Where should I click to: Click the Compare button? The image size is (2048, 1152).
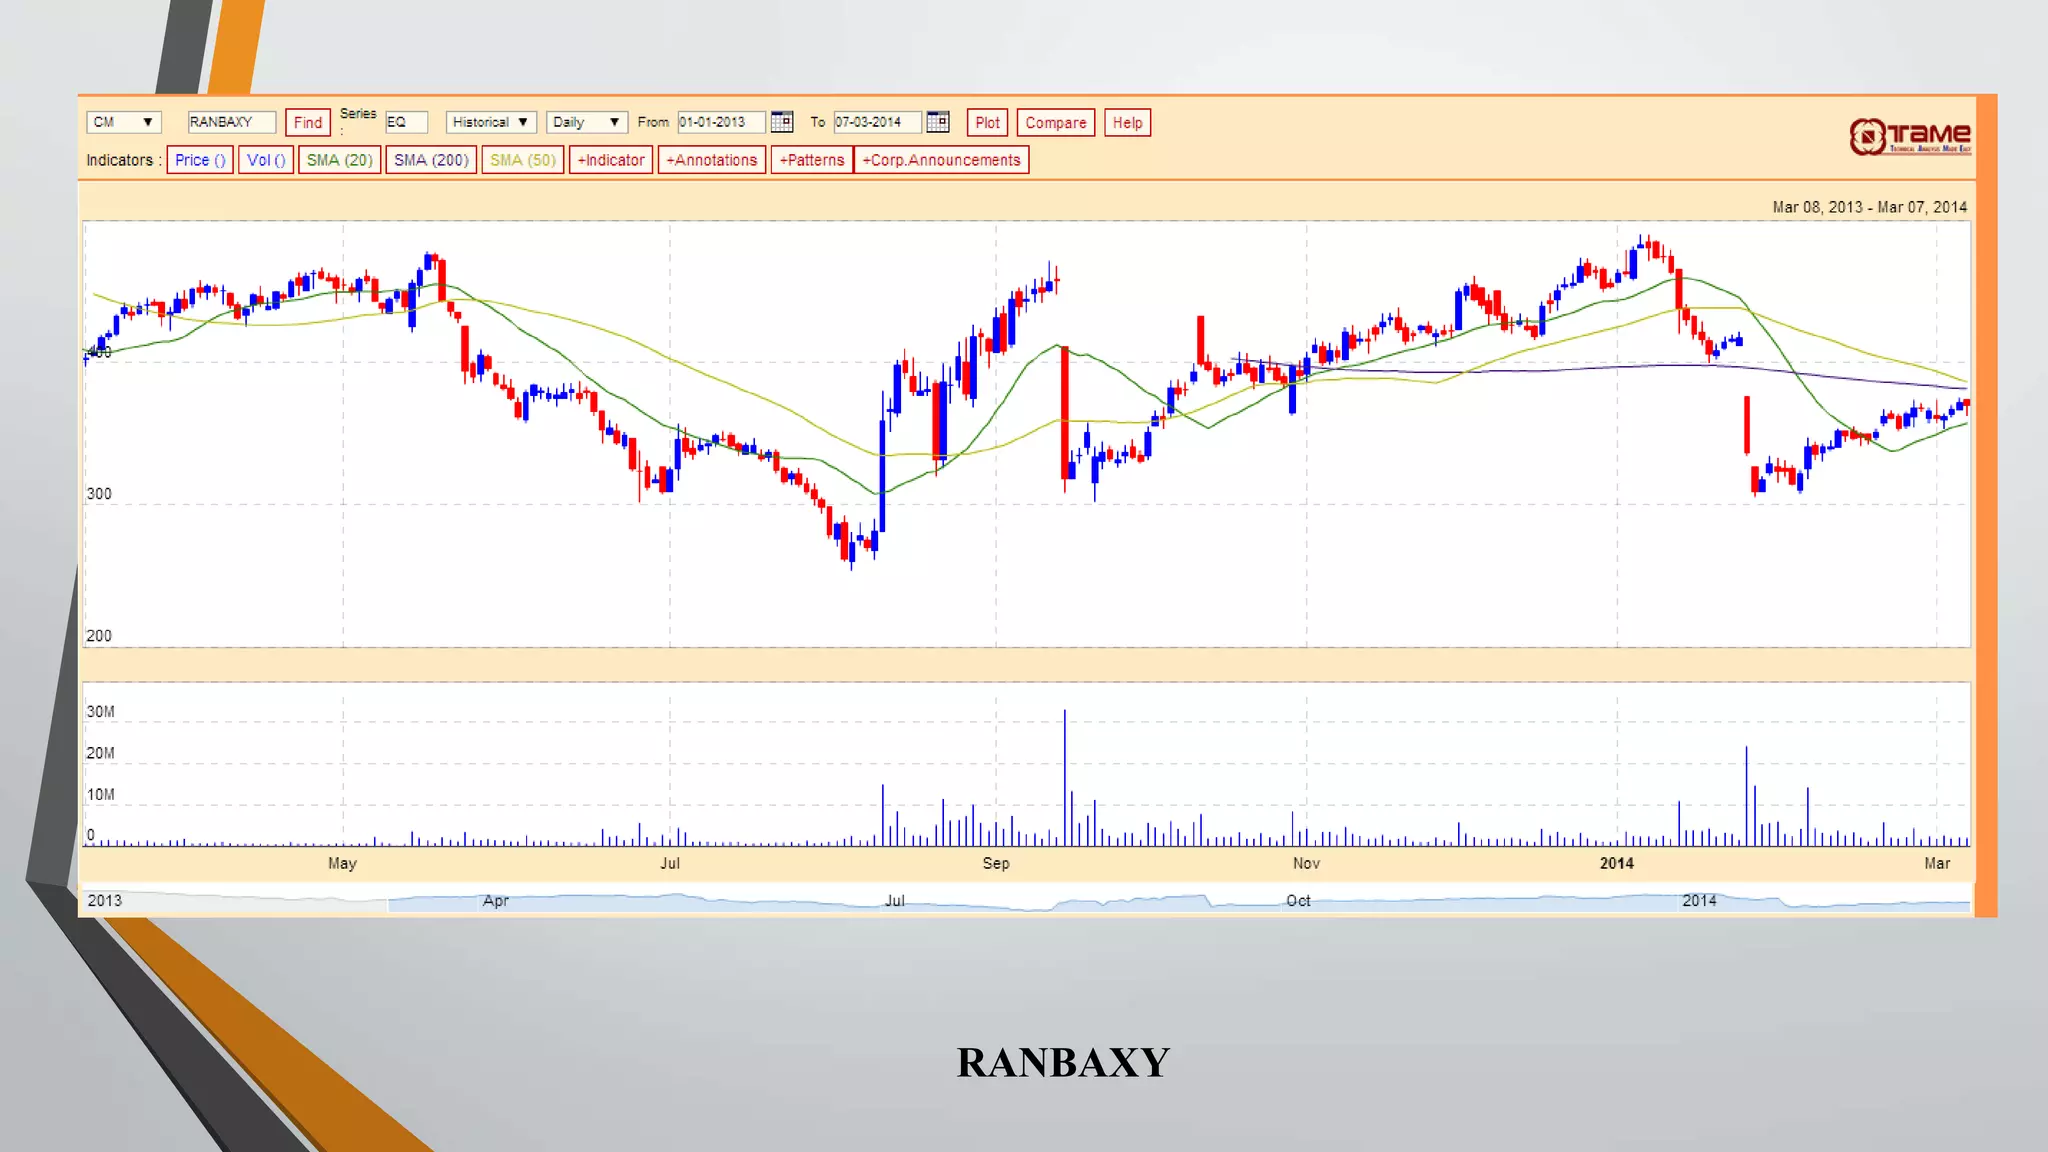click(x=1056, y=123)
